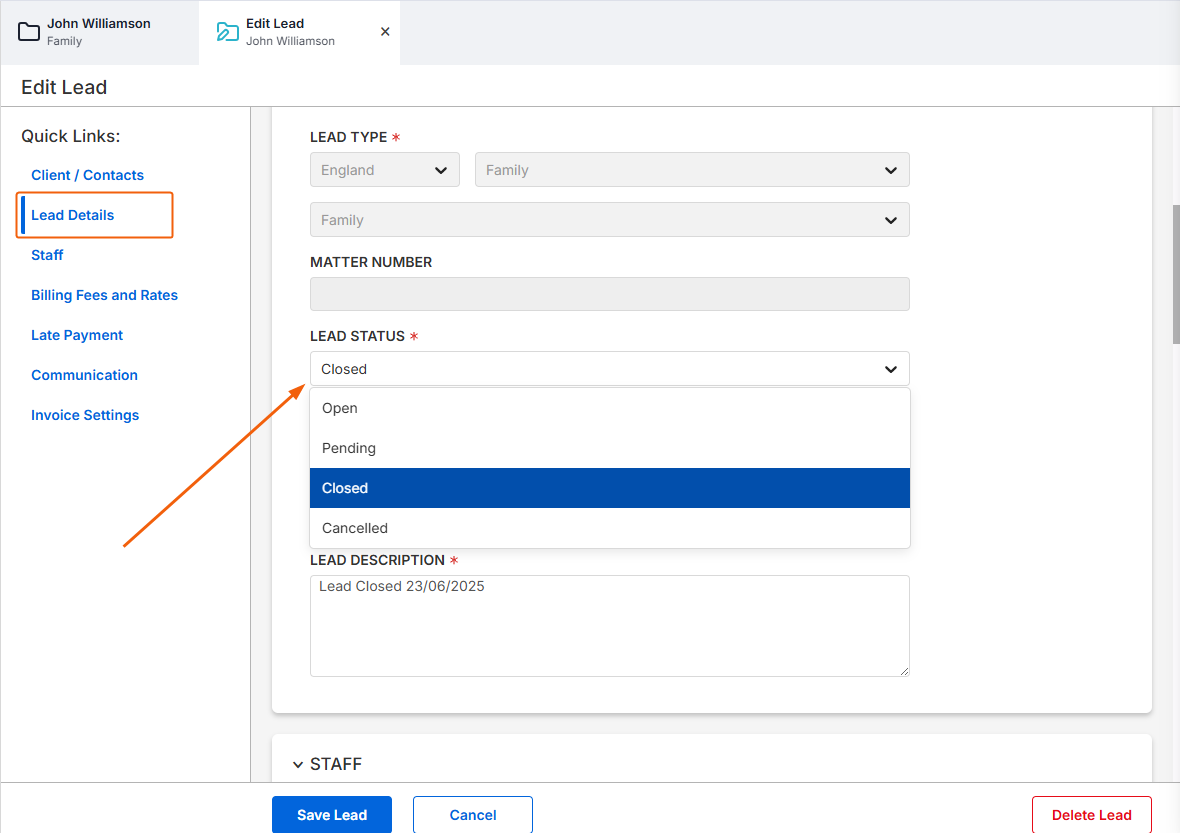This screenshot has height=833, width=1180.
Task: Select Pending in the status list
Action: (x=610, y=448)
